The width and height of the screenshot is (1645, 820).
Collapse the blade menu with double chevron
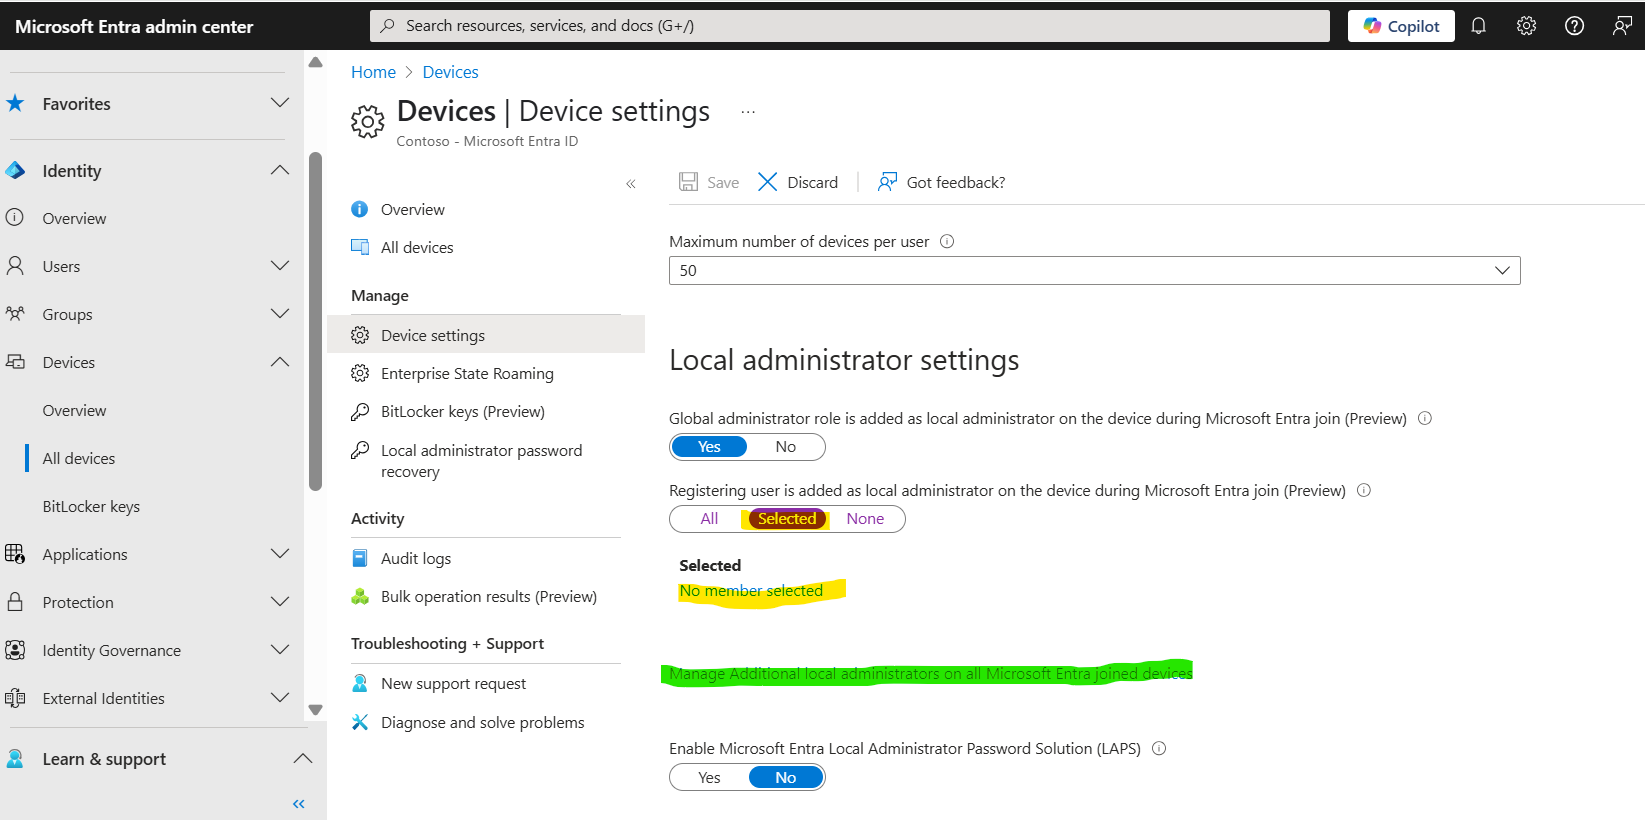[x=631, y=183]
